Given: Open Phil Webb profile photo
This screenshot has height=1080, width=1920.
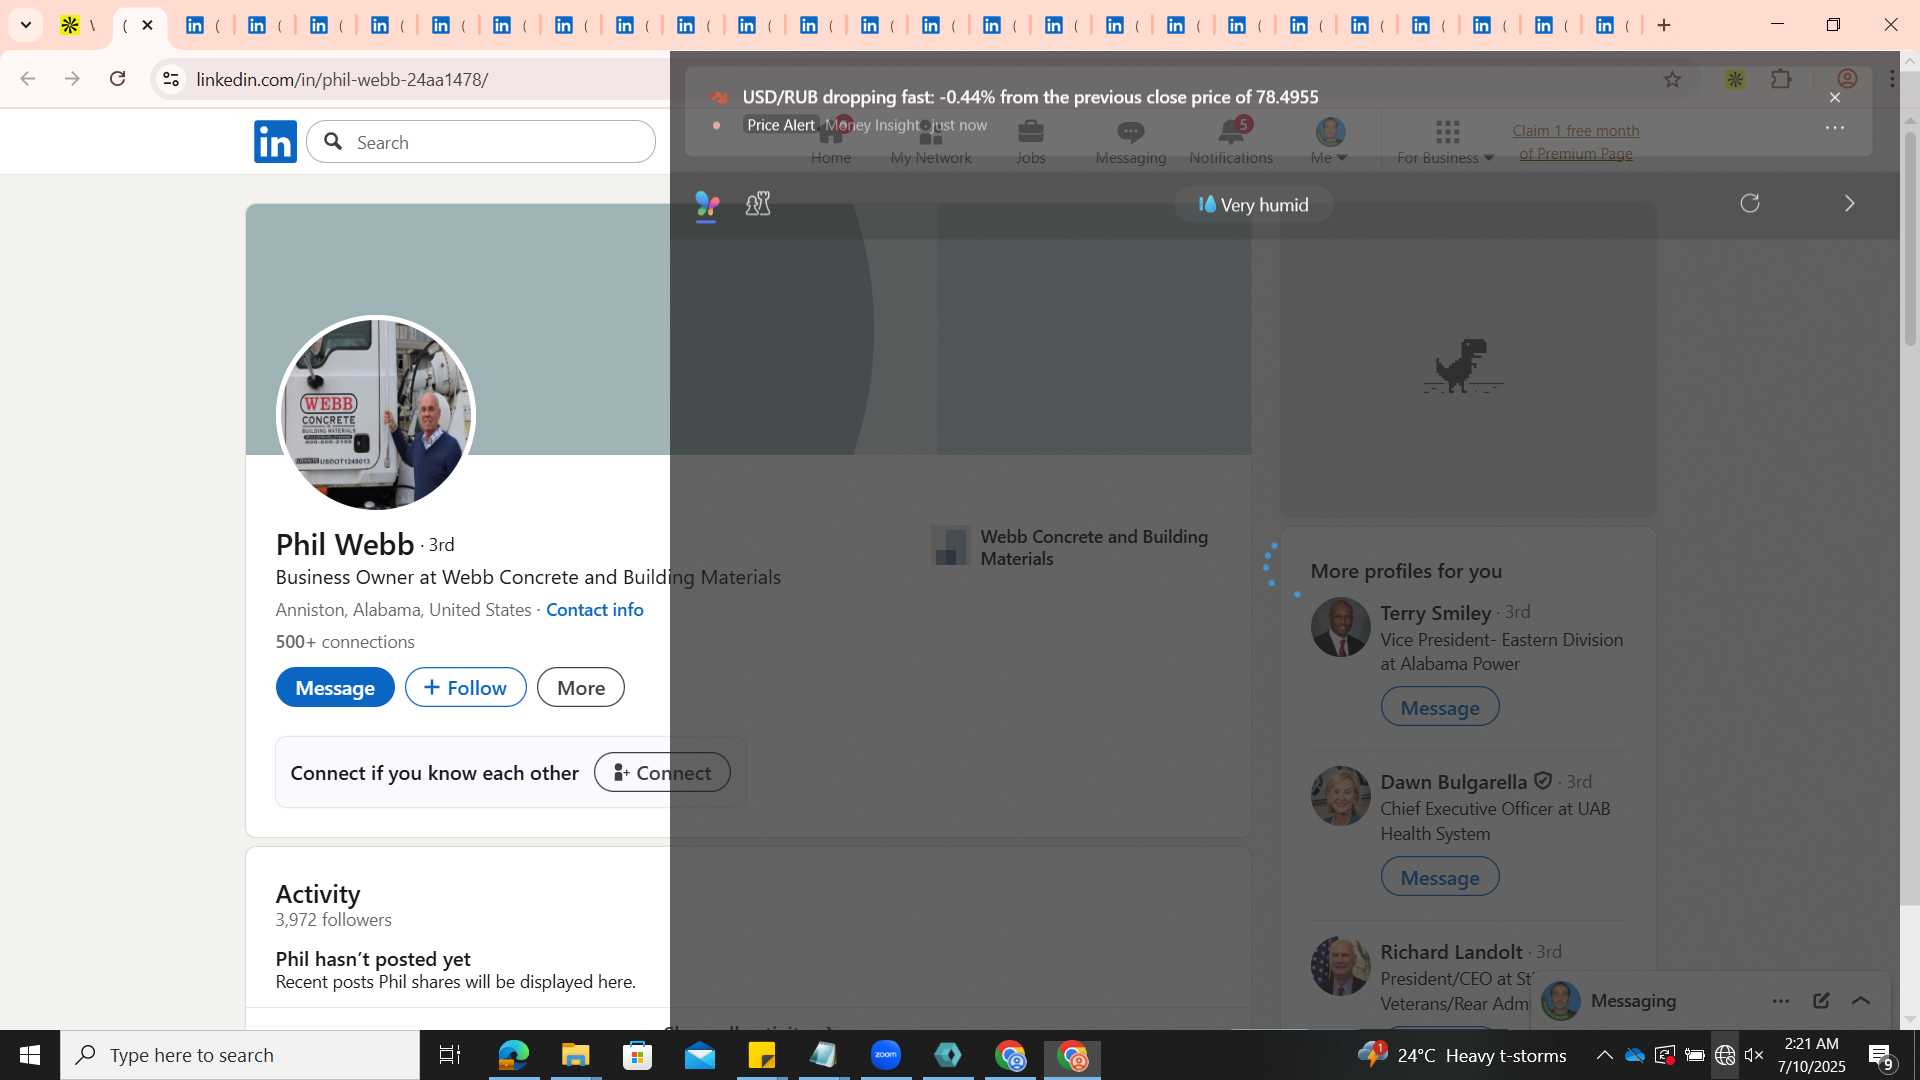Looking at the screenshot, I should (x=376, y=414).
